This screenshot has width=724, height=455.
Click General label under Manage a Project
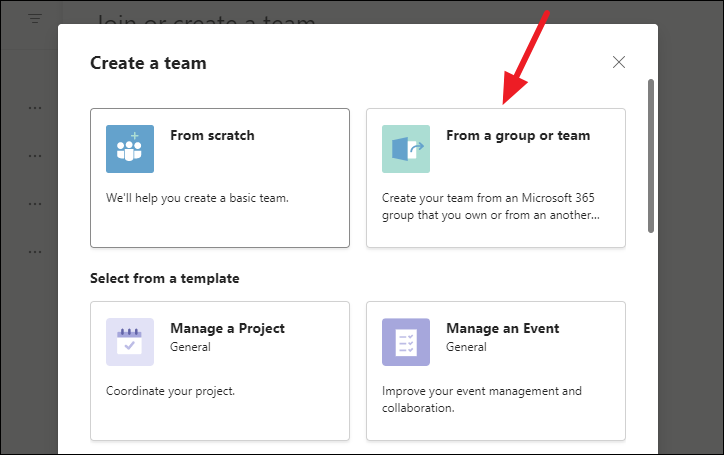(x=190, y=347)
